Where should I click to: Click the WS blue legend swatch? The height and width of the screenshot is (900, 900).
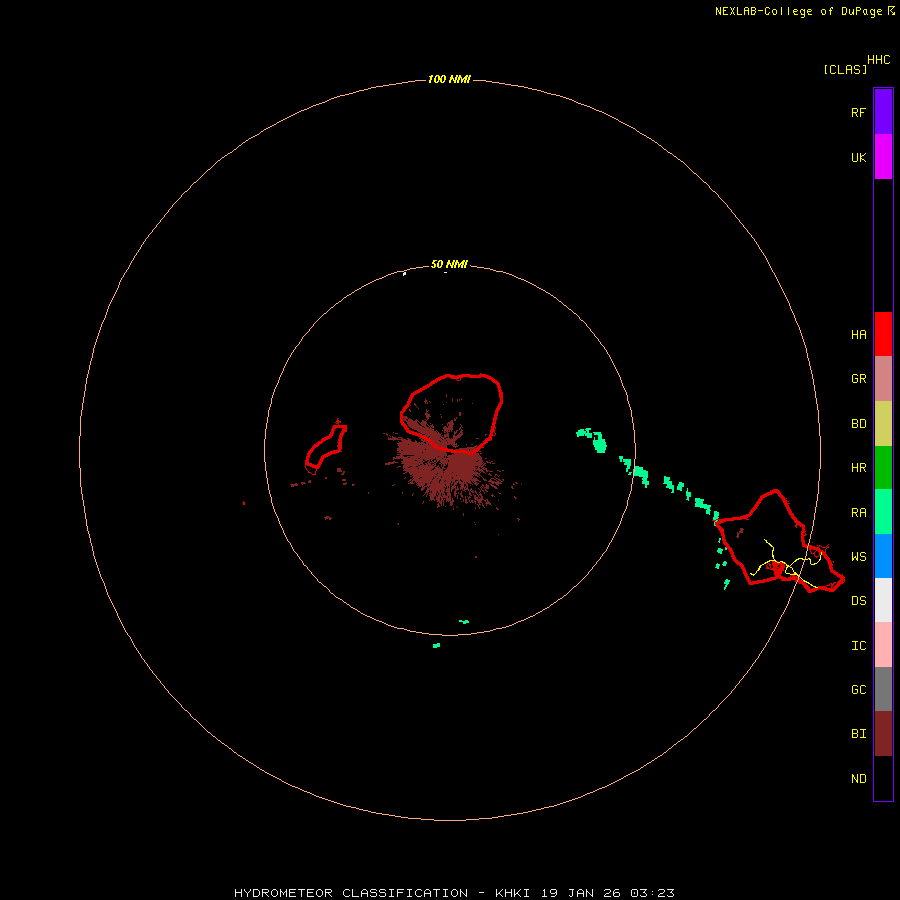pos(883,556)
